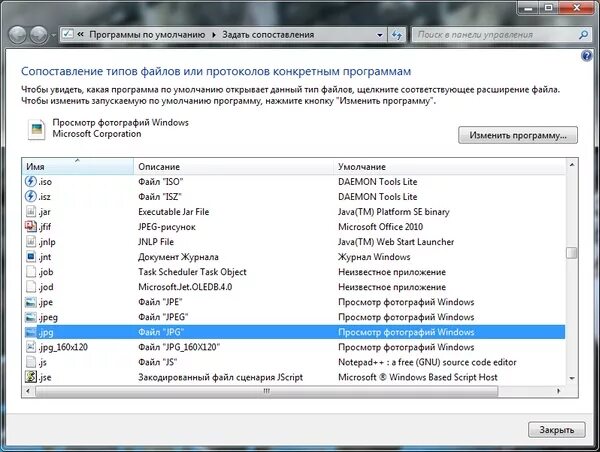Click the .jpg_160x120 file icon
The height and width of the screenshot is (452, 600).
(x=31, y=347)
